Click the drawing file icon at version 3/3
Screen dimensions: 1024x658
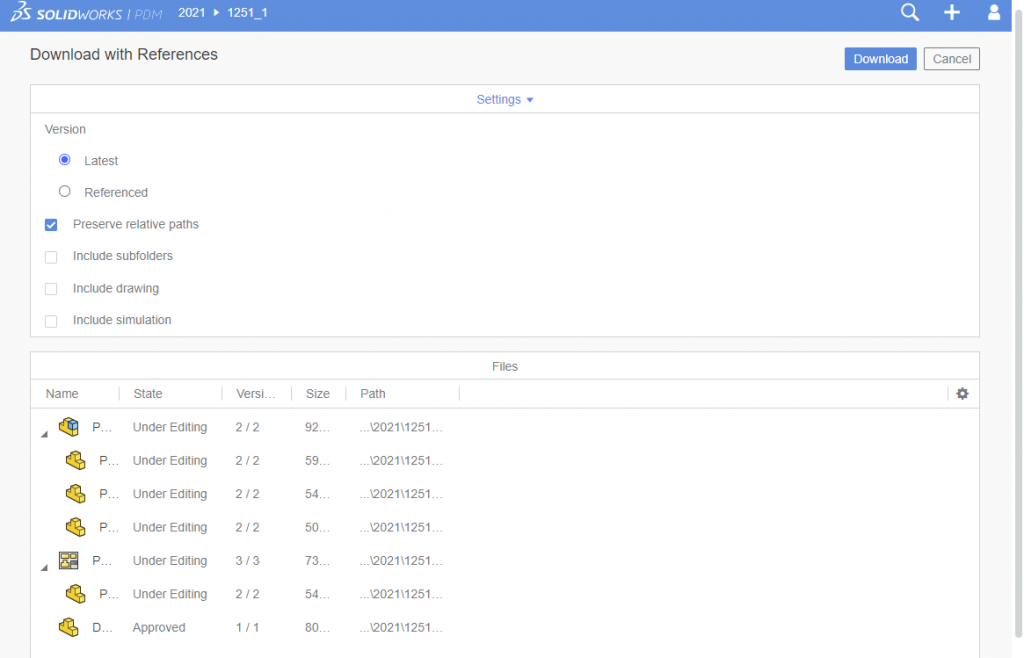[x=69, y=561]
